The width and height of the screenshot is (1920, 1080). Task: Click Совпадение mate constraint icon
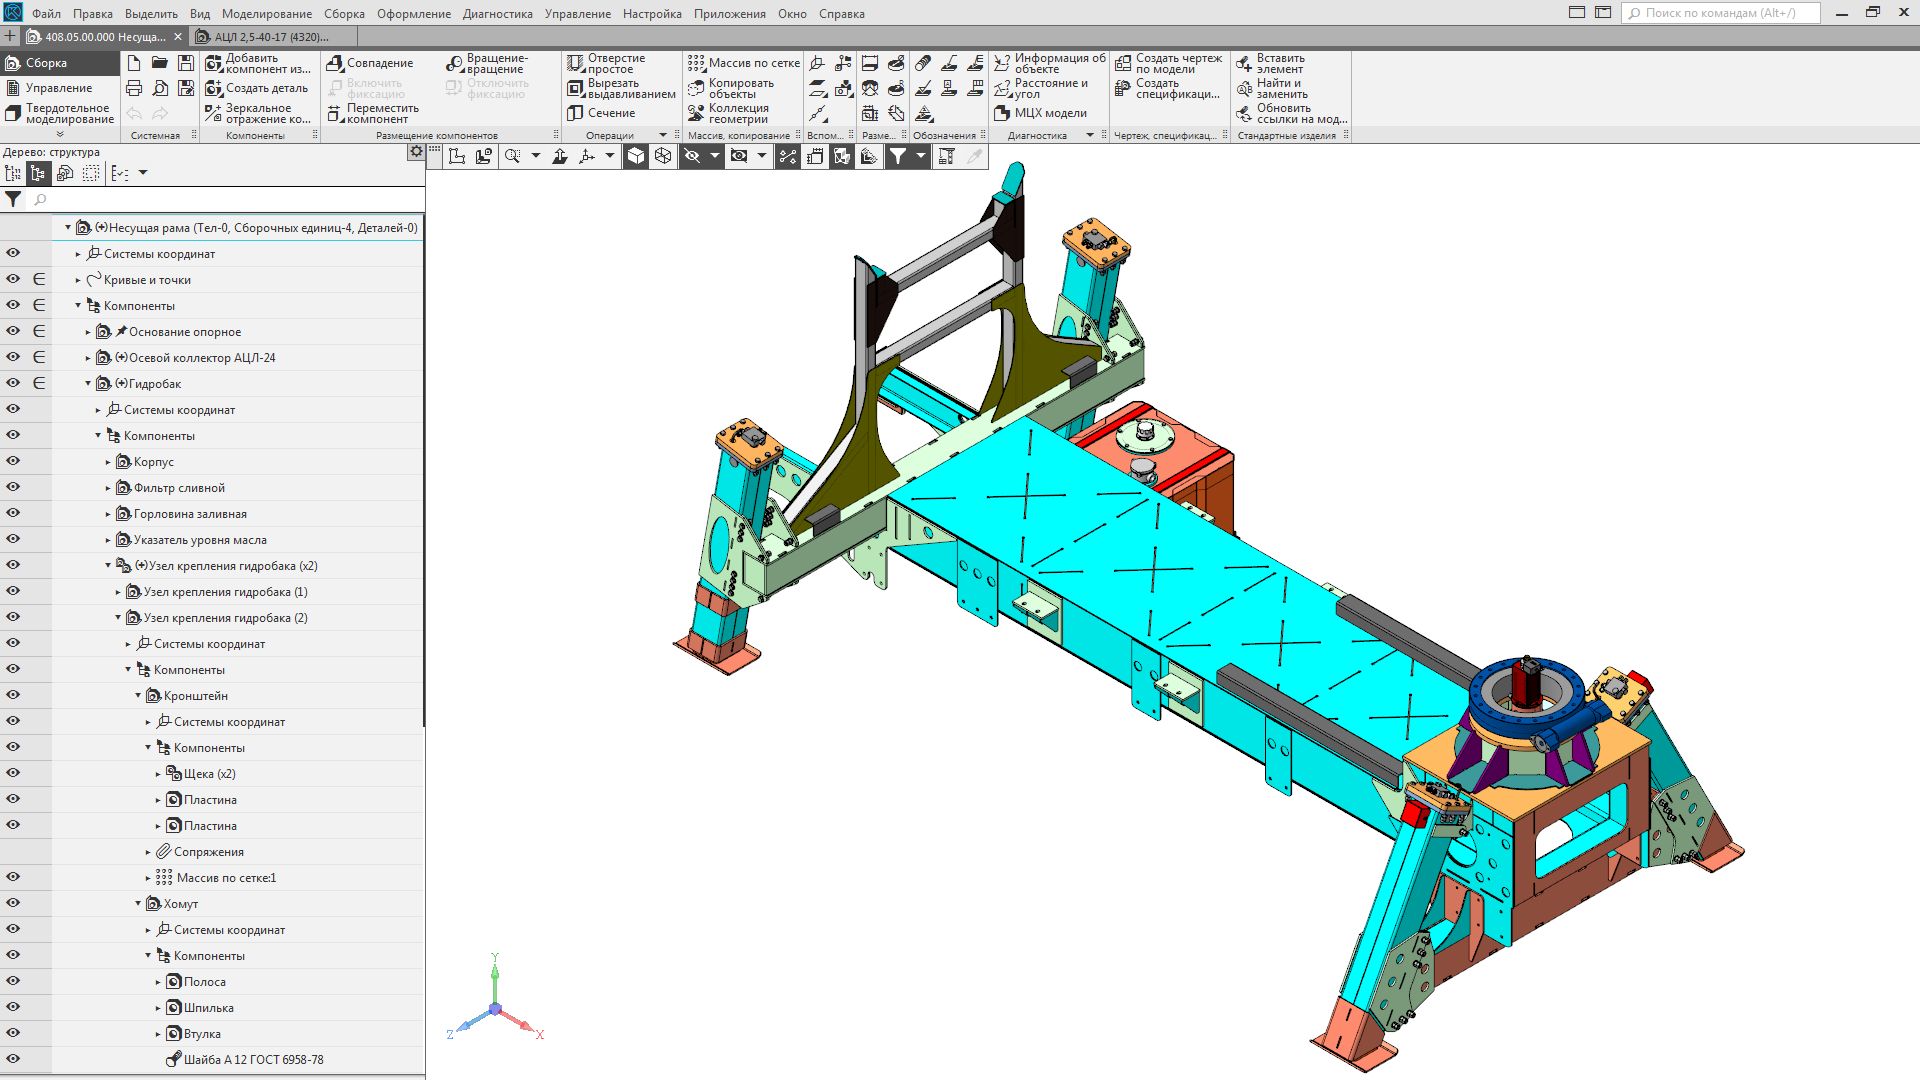tap(370, 63)
